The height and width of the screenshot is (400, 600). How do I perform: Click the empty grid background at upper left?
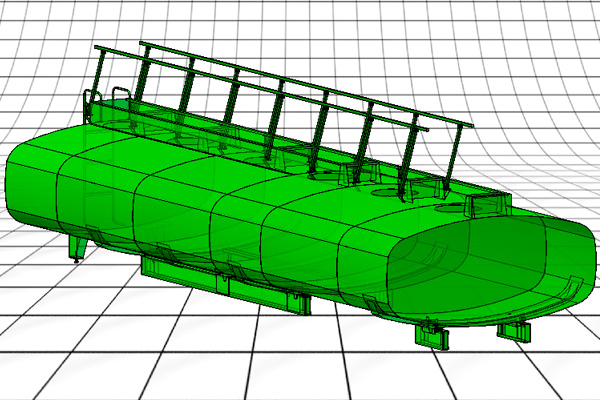tap(40, 50)
